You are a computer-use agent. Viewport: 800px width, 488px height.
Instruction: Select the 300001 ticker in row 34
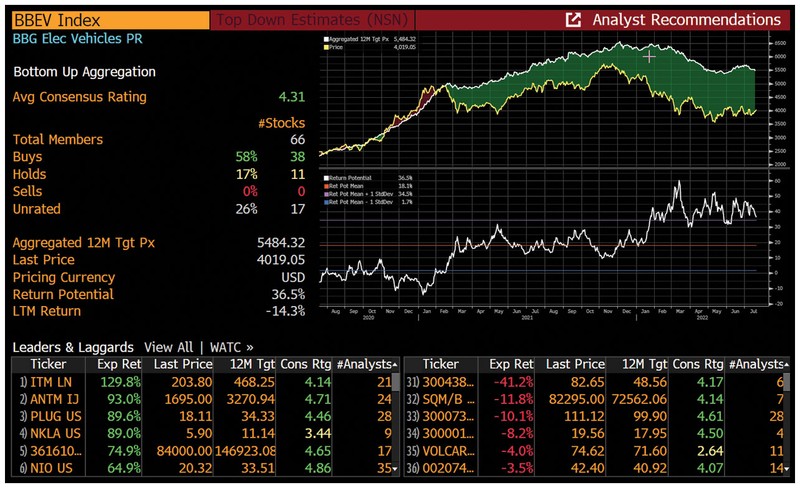click(448, 434)
